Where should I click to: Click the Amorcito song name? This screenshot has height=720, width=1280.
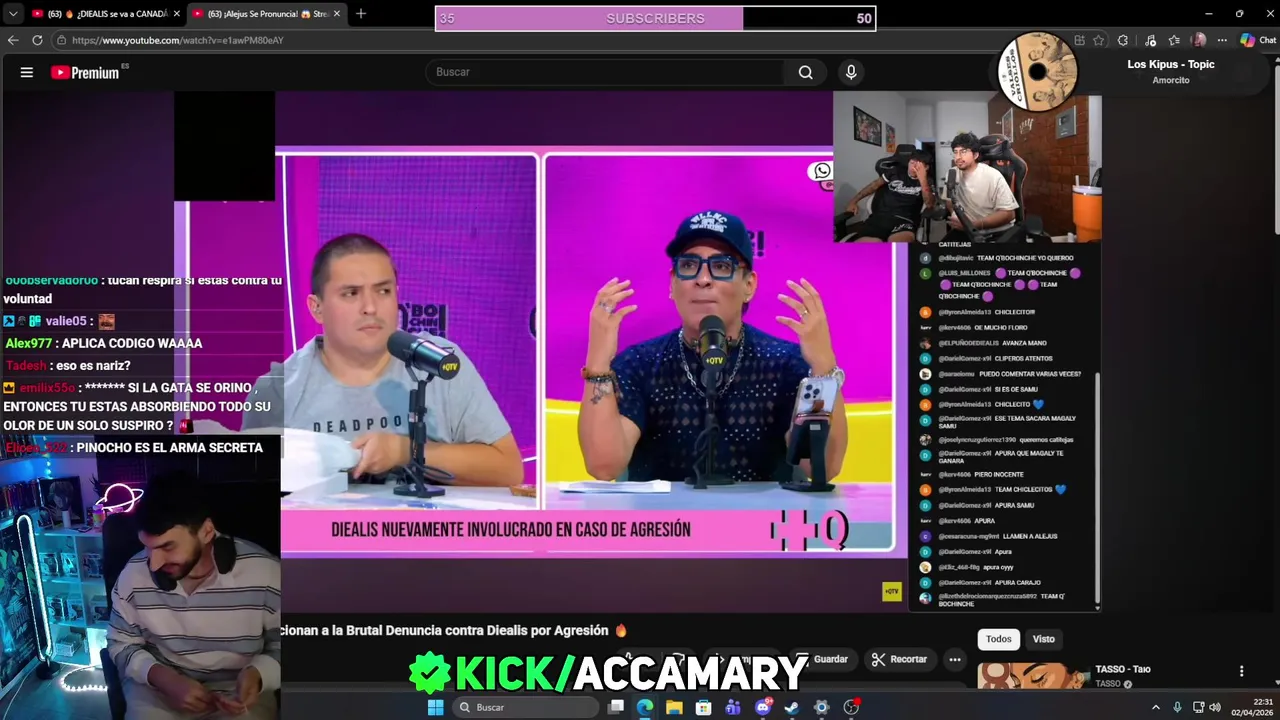pyautogui.click(x=1171, y=80)
